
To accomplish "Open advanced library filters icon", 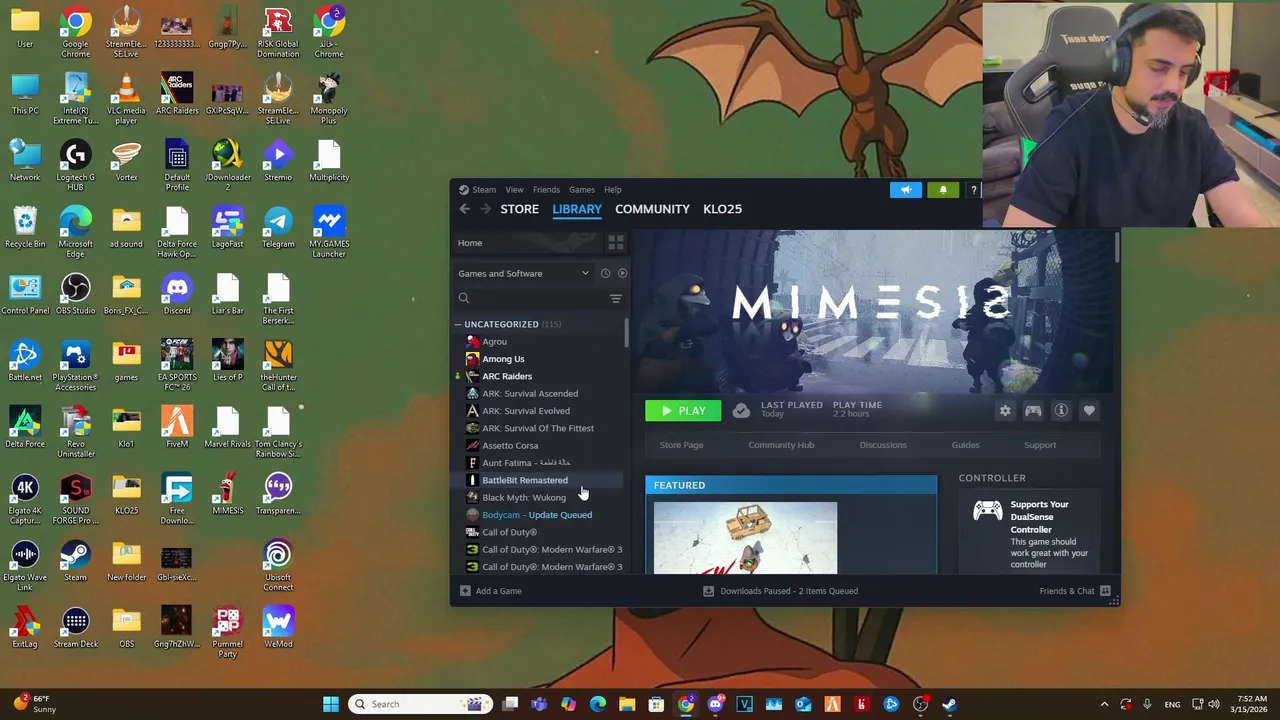I will [616, 298].
